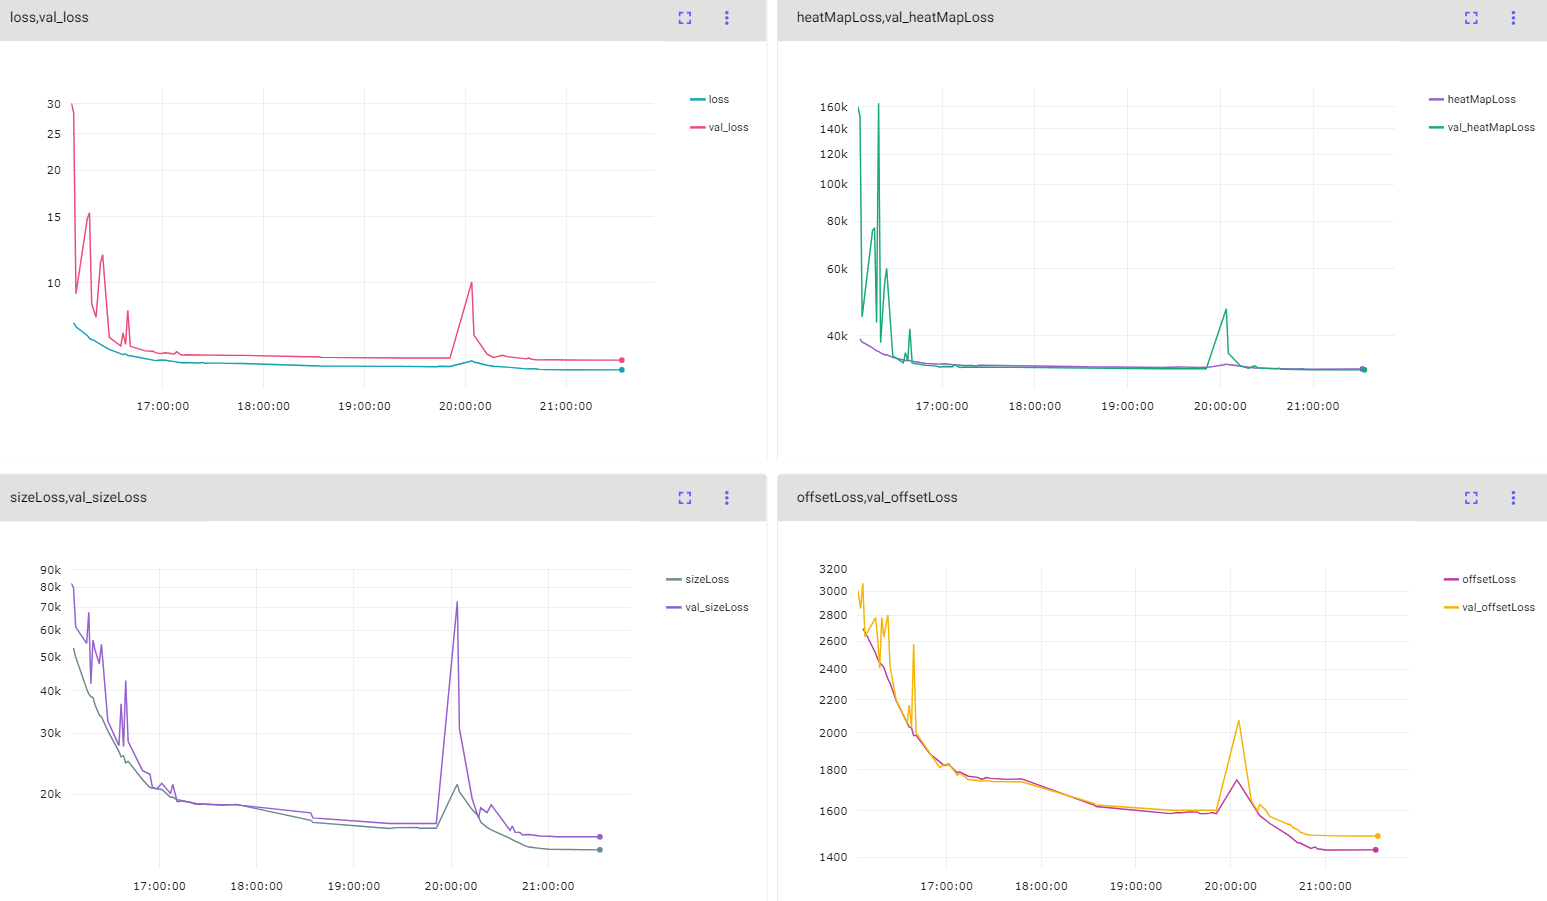Click the loss,val_loss panel title

49,18
